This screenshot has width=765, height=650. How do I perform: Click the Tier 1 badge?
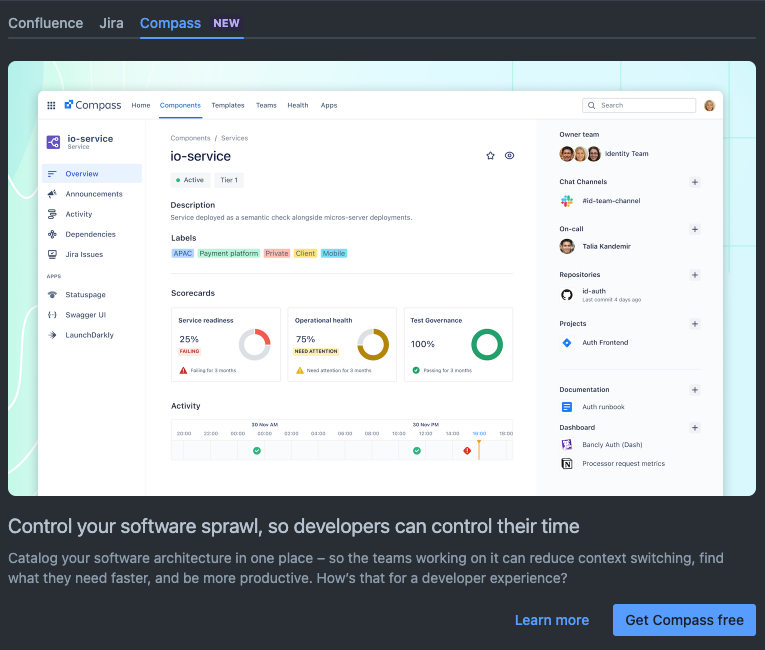229,180
